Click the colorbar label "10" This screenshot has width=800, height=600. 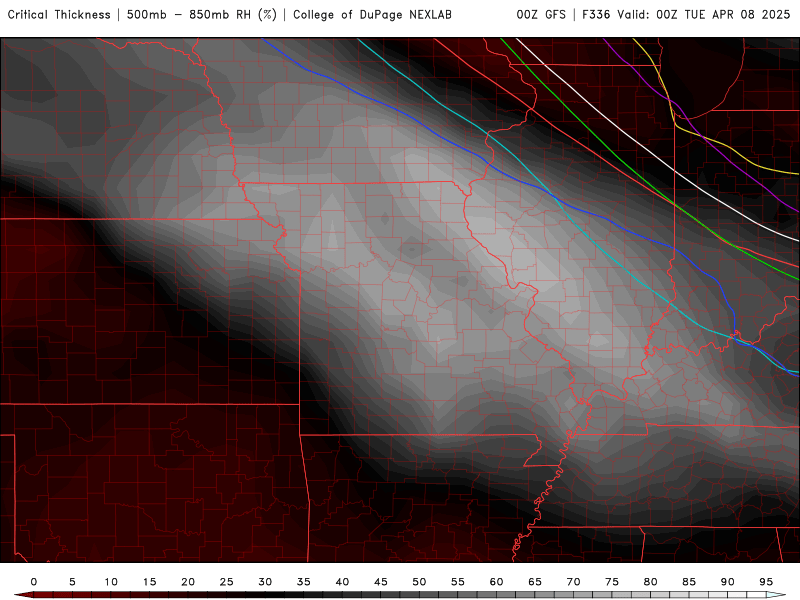[x=111, y=582]
